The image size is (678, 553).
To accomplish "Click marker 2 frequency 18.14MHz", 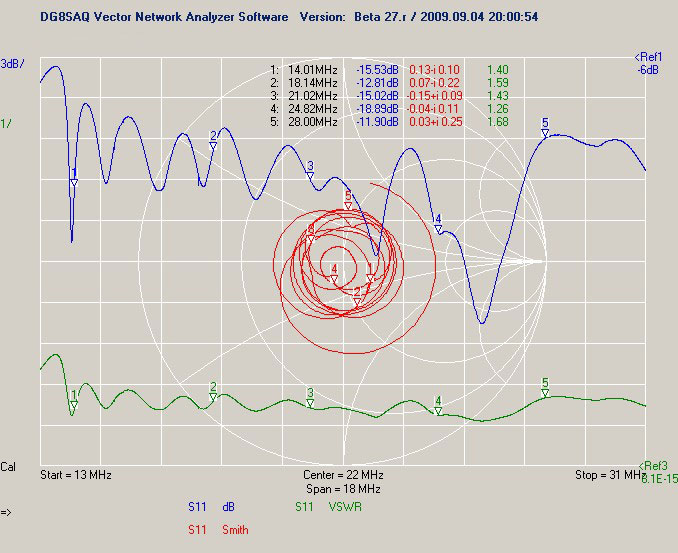I will pos(313,83).
